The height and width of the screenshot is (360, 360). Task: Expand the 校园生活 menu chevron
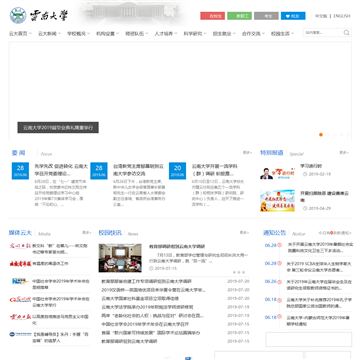pos(292,33)
